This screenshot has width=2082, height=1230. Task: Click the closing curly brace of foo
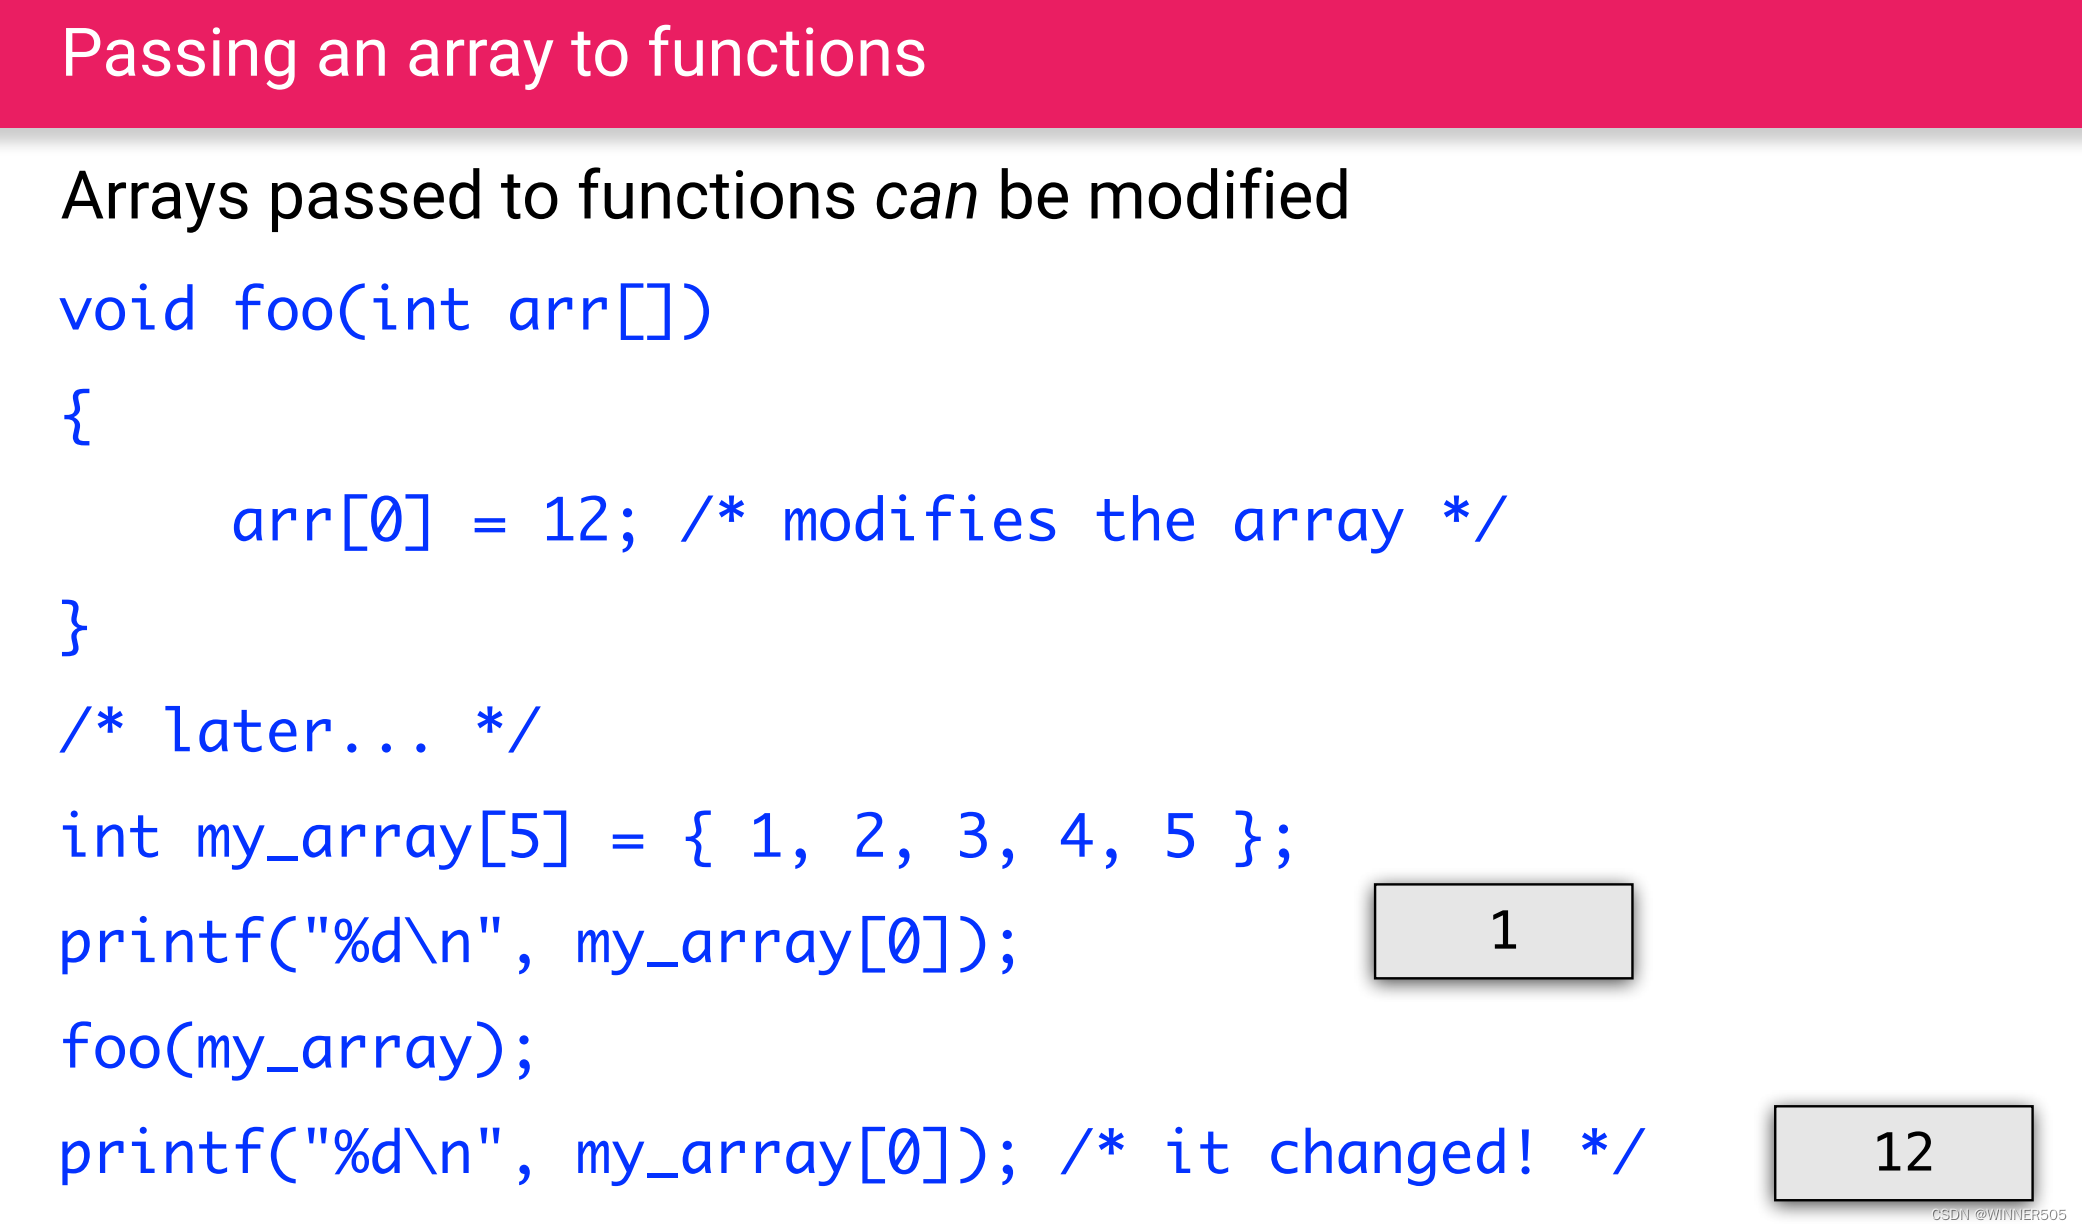[x=75, y=627]
